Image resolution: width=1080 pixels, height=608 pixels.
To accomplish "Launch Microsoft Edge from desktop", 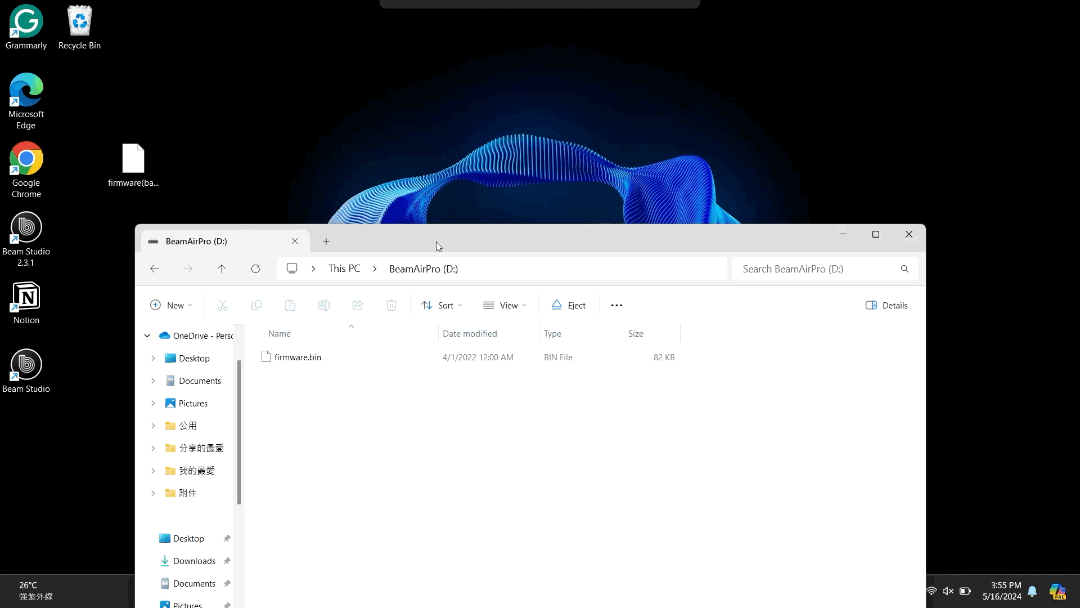I will coord(26,101).
